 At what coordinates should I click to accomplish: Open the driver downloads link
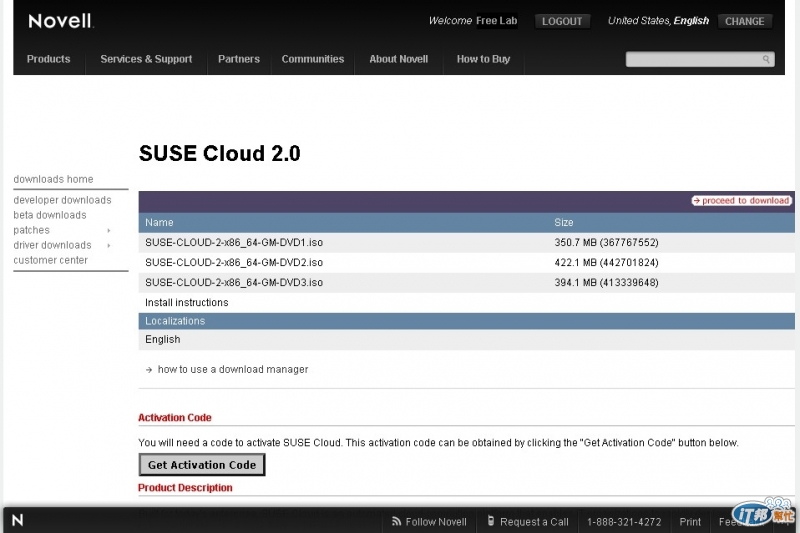click(52, 245)
